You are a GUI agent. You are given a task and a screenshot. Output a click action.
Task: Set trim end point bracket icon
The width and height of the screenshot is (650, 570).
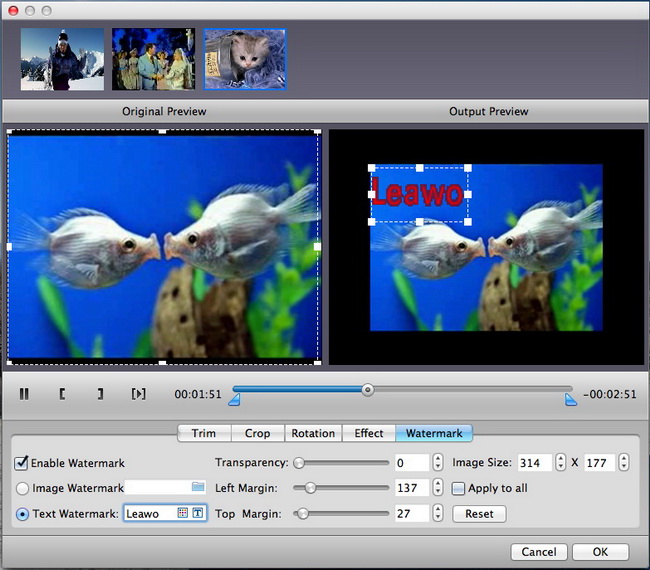(x=100, y=394)
